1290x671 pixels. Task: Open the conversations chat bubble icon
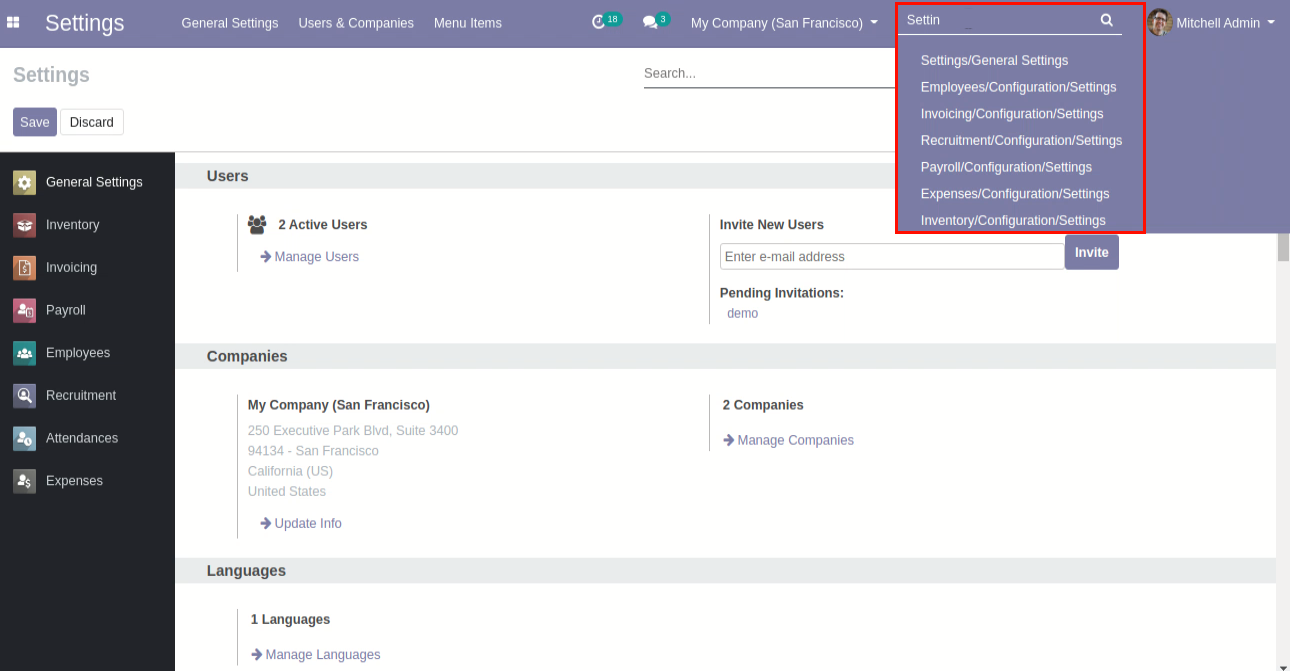(x=650, y=22)
